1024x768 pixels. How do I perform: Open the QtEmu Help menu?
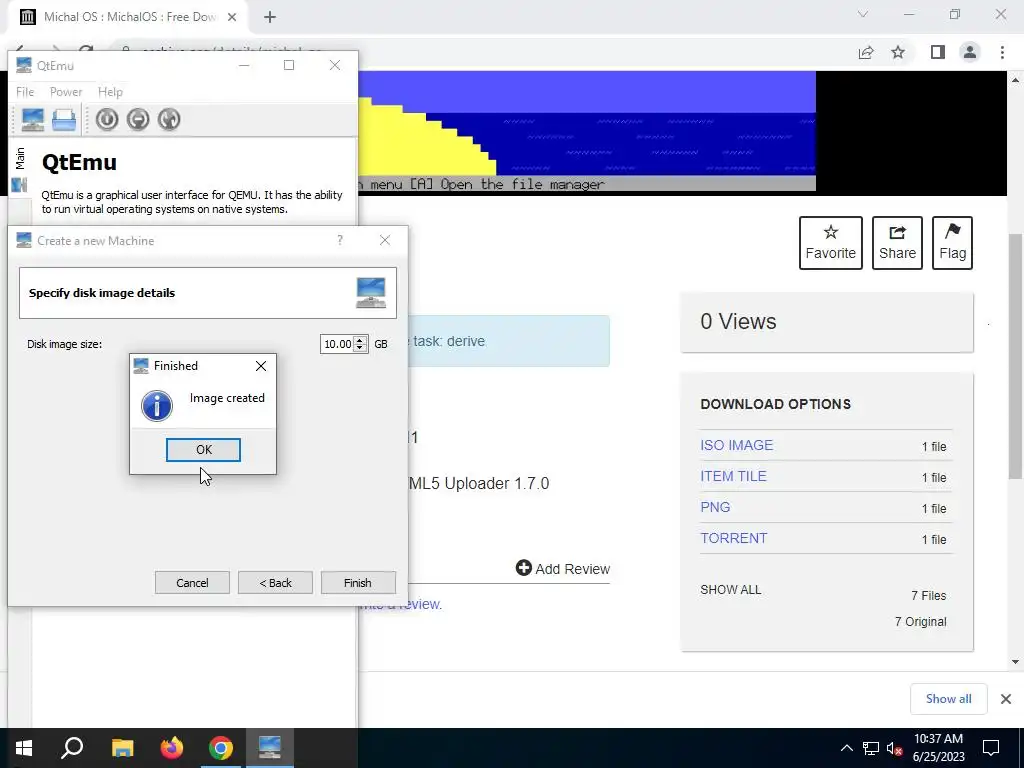click(110, 92)
